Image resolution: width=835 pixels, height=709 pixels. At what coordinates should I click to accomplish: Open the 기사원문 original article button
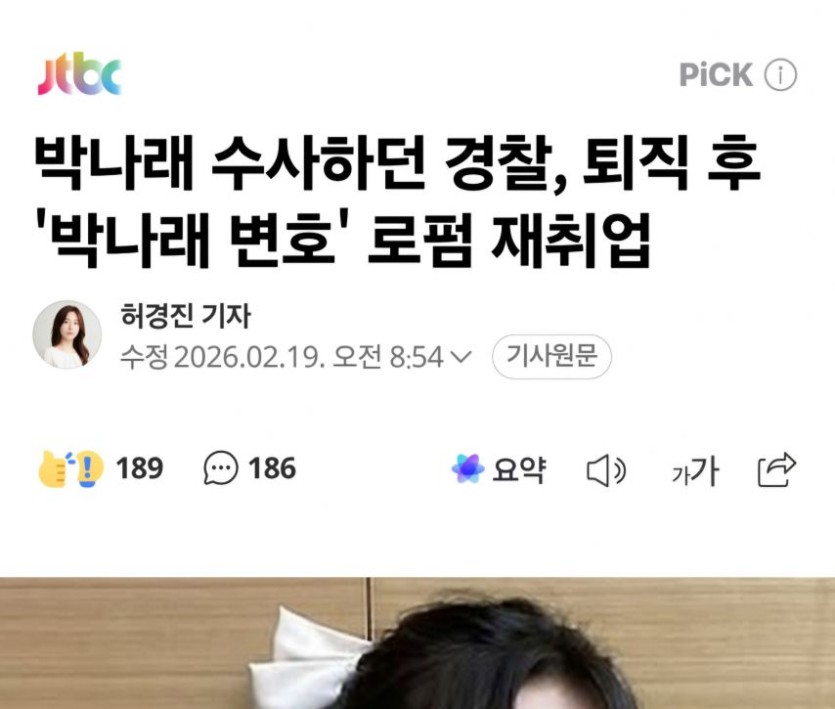(x=552, y=356)
